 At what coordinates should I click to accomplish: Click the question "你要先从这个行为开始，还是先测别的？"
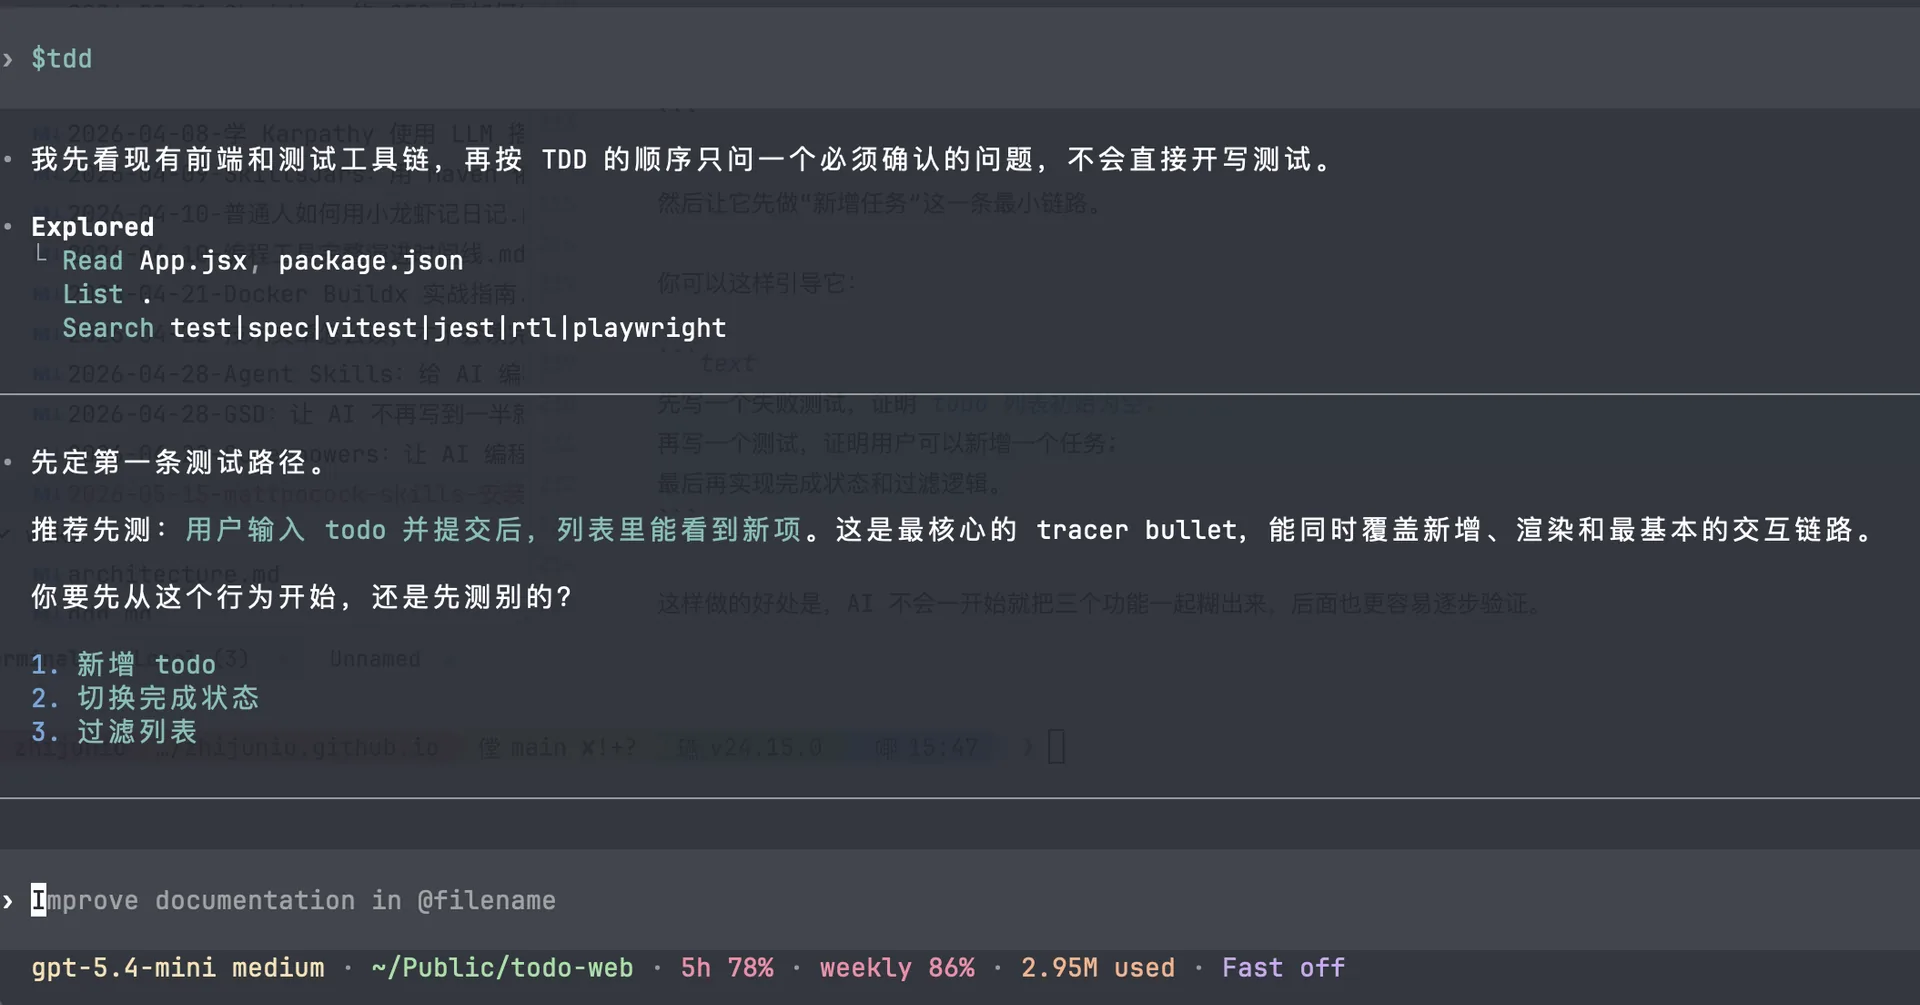point(304,597)
